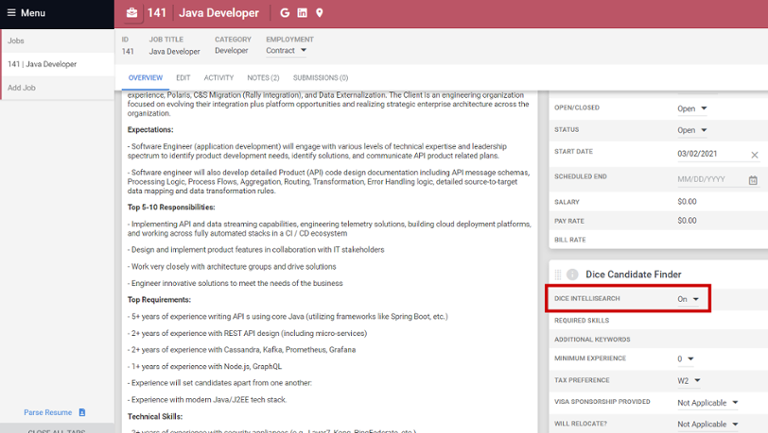Click Add Job in sidebar
Screen dimensions: 768x433
pos(58,88)
